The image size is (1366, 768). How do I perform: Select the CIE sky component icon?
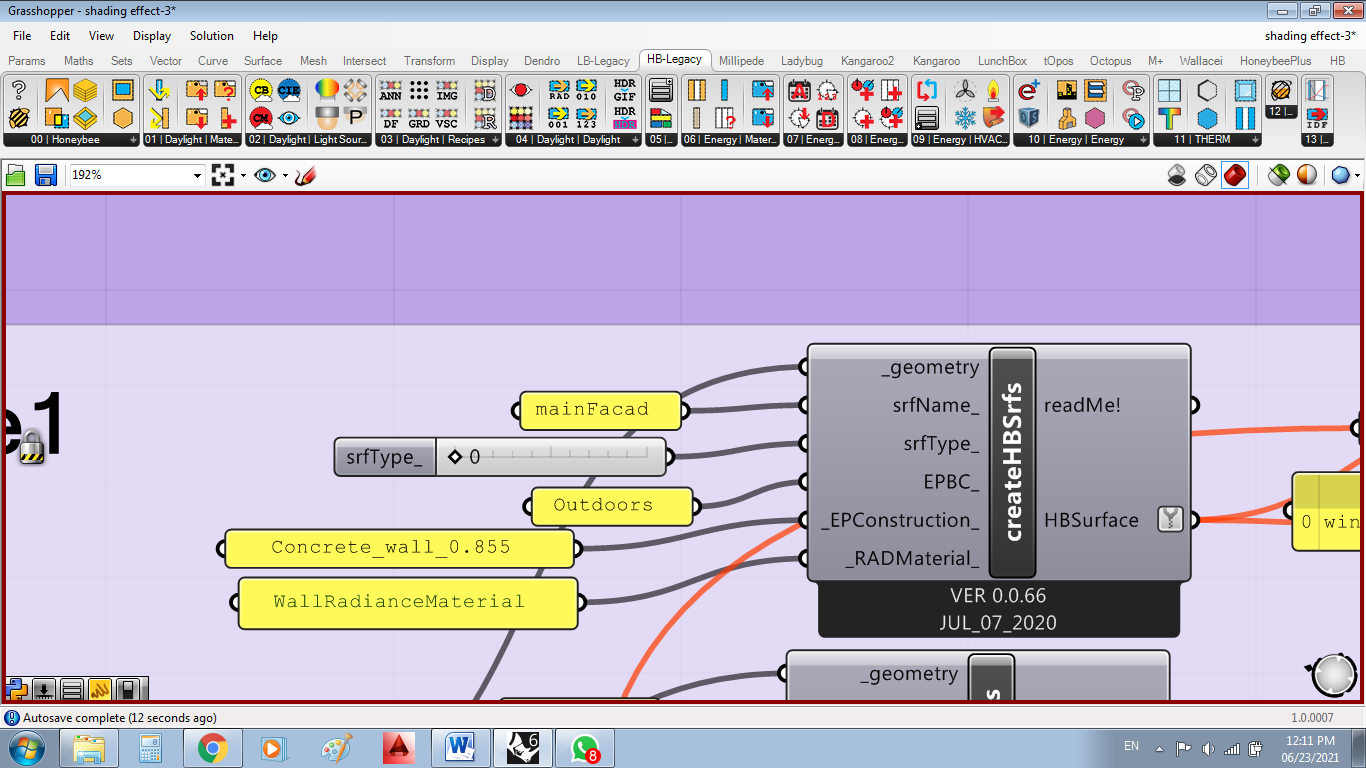click(289, 90)
